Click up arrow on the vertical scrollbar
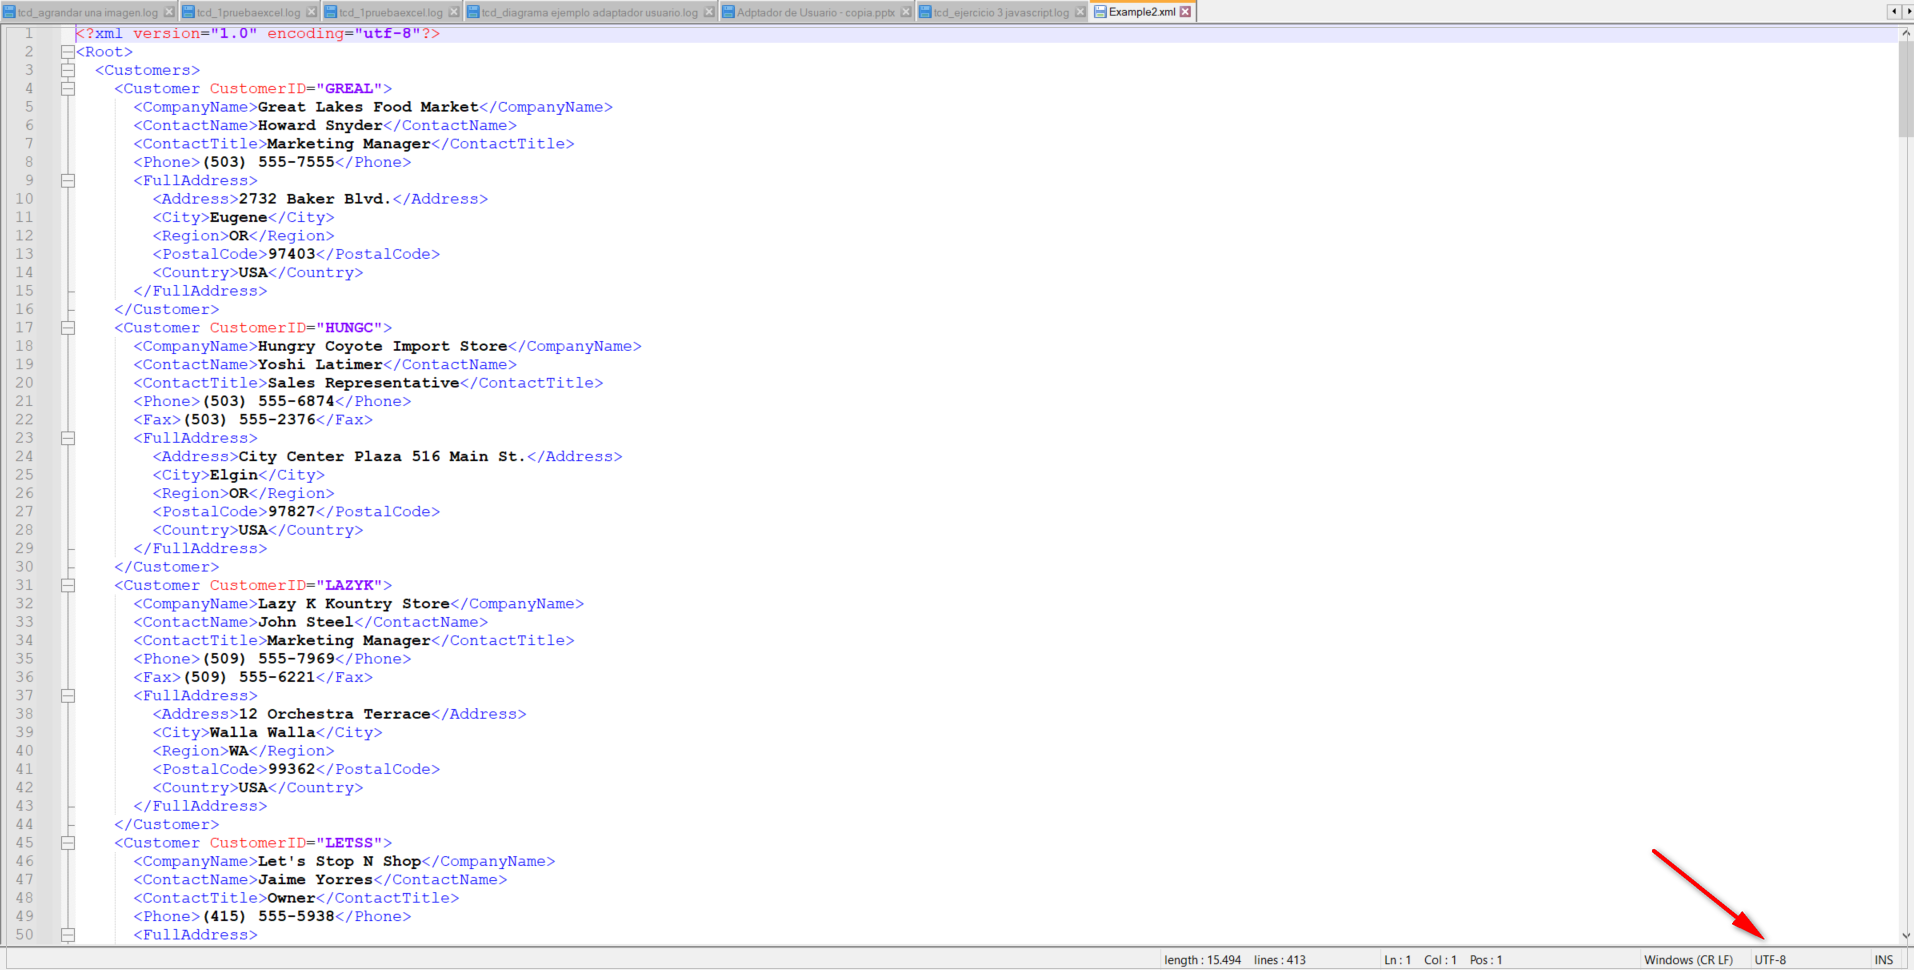The width and height of the screenshot is (1914, 970). coord(1907,32)
